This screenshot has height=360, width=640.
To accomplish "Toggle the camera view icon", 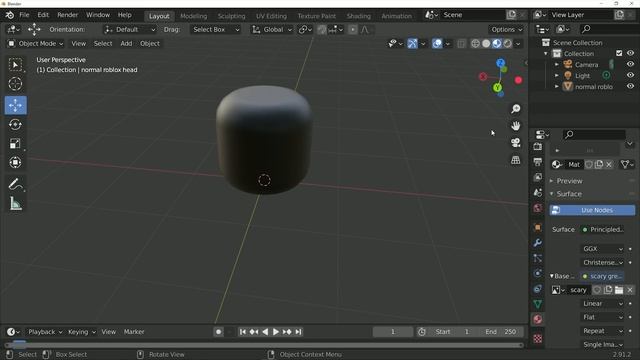I will (516, 142).
